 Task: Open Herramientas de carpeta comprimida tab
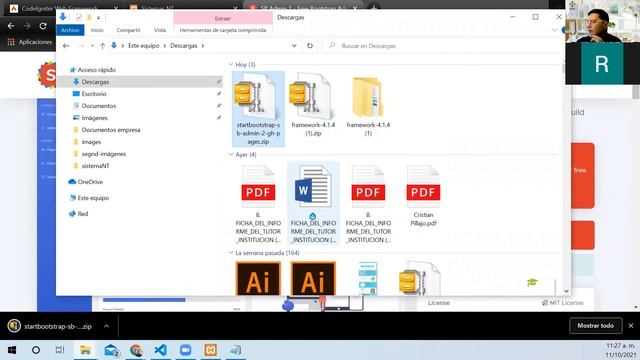223,30
